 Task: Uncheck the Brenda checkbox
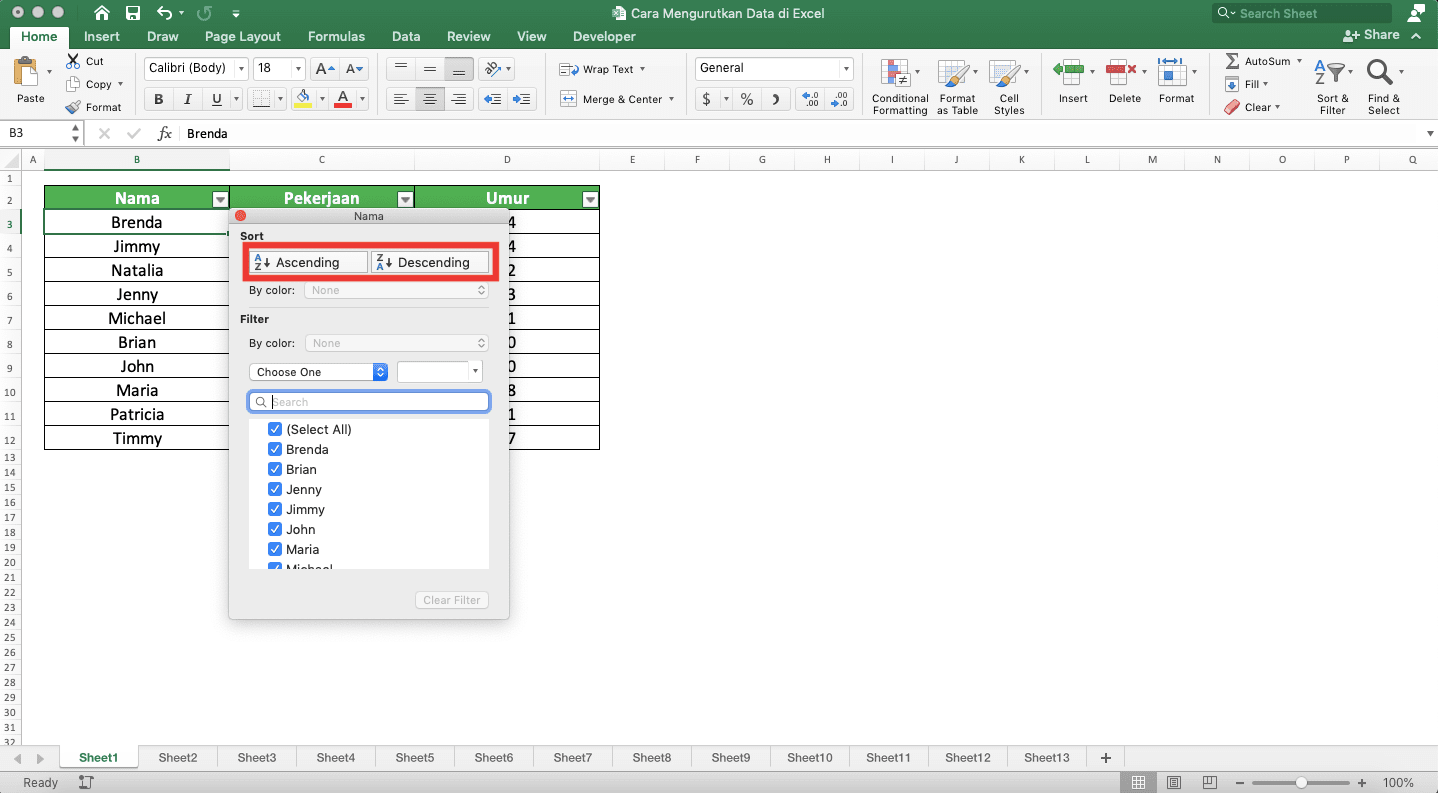[x=275, y=449]
